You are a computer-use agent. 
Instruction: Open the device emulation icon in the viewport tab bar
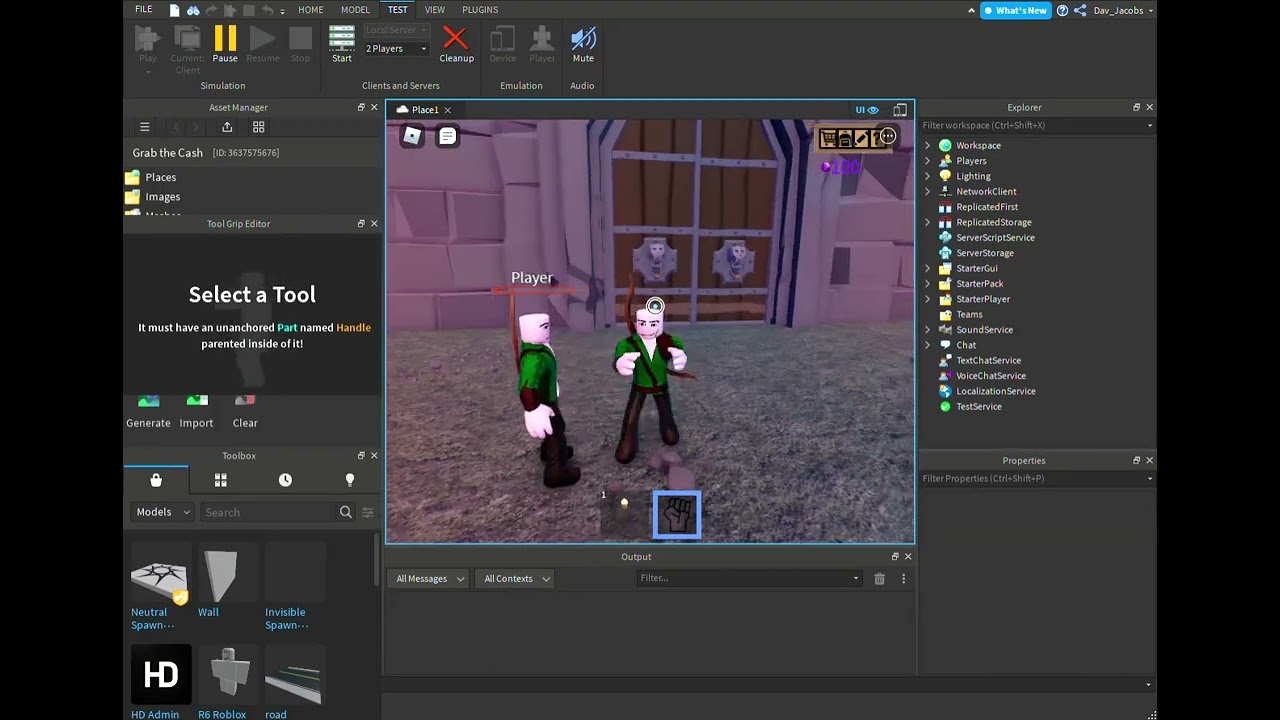pyautogui.click(x=900, y=110)
